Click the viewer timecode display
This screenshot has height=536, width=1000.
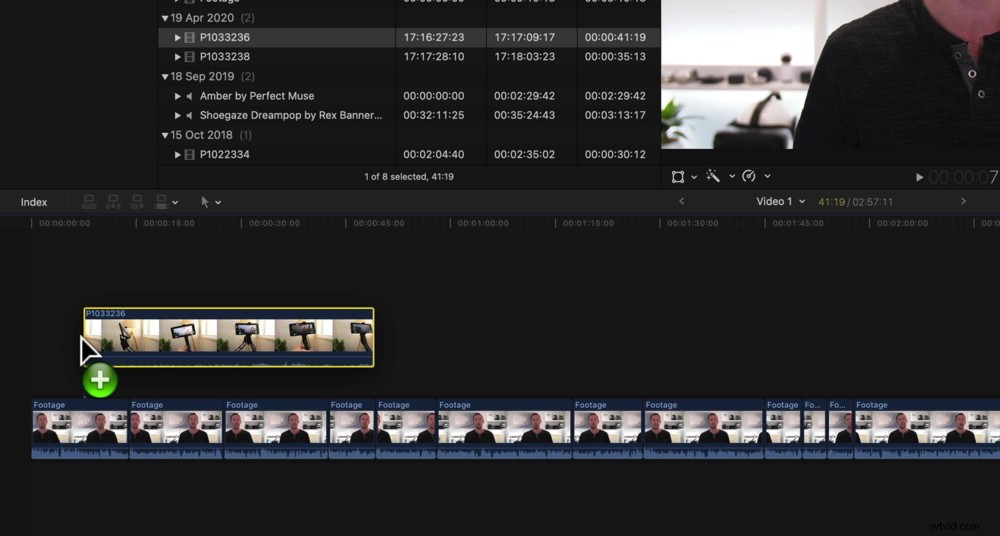point(964,177)
